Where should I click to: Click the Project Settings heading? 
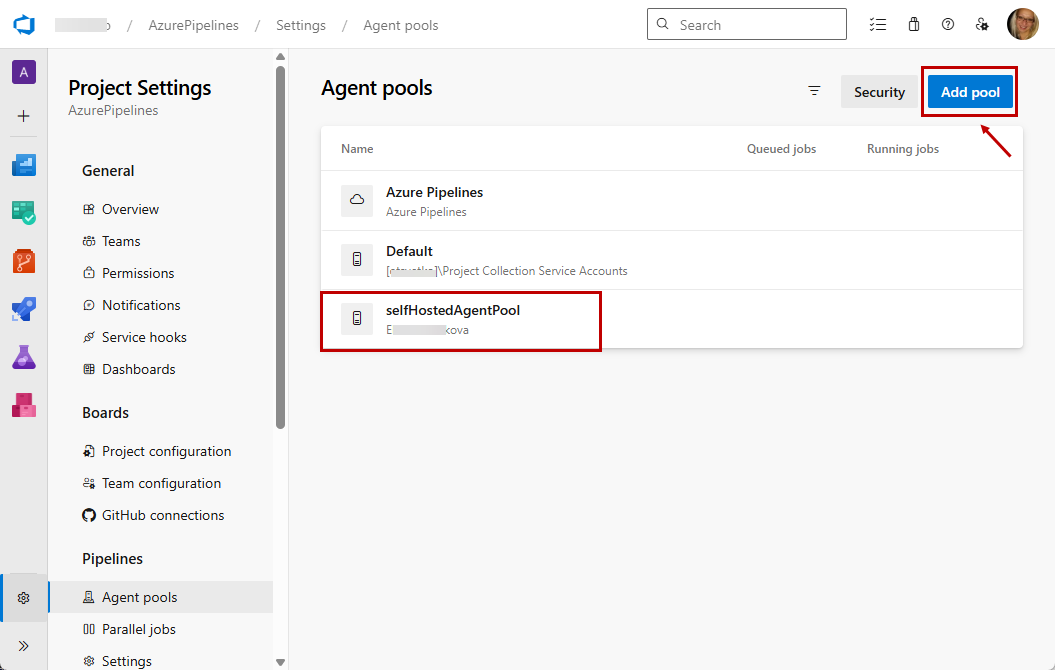(x=140, y=88)
